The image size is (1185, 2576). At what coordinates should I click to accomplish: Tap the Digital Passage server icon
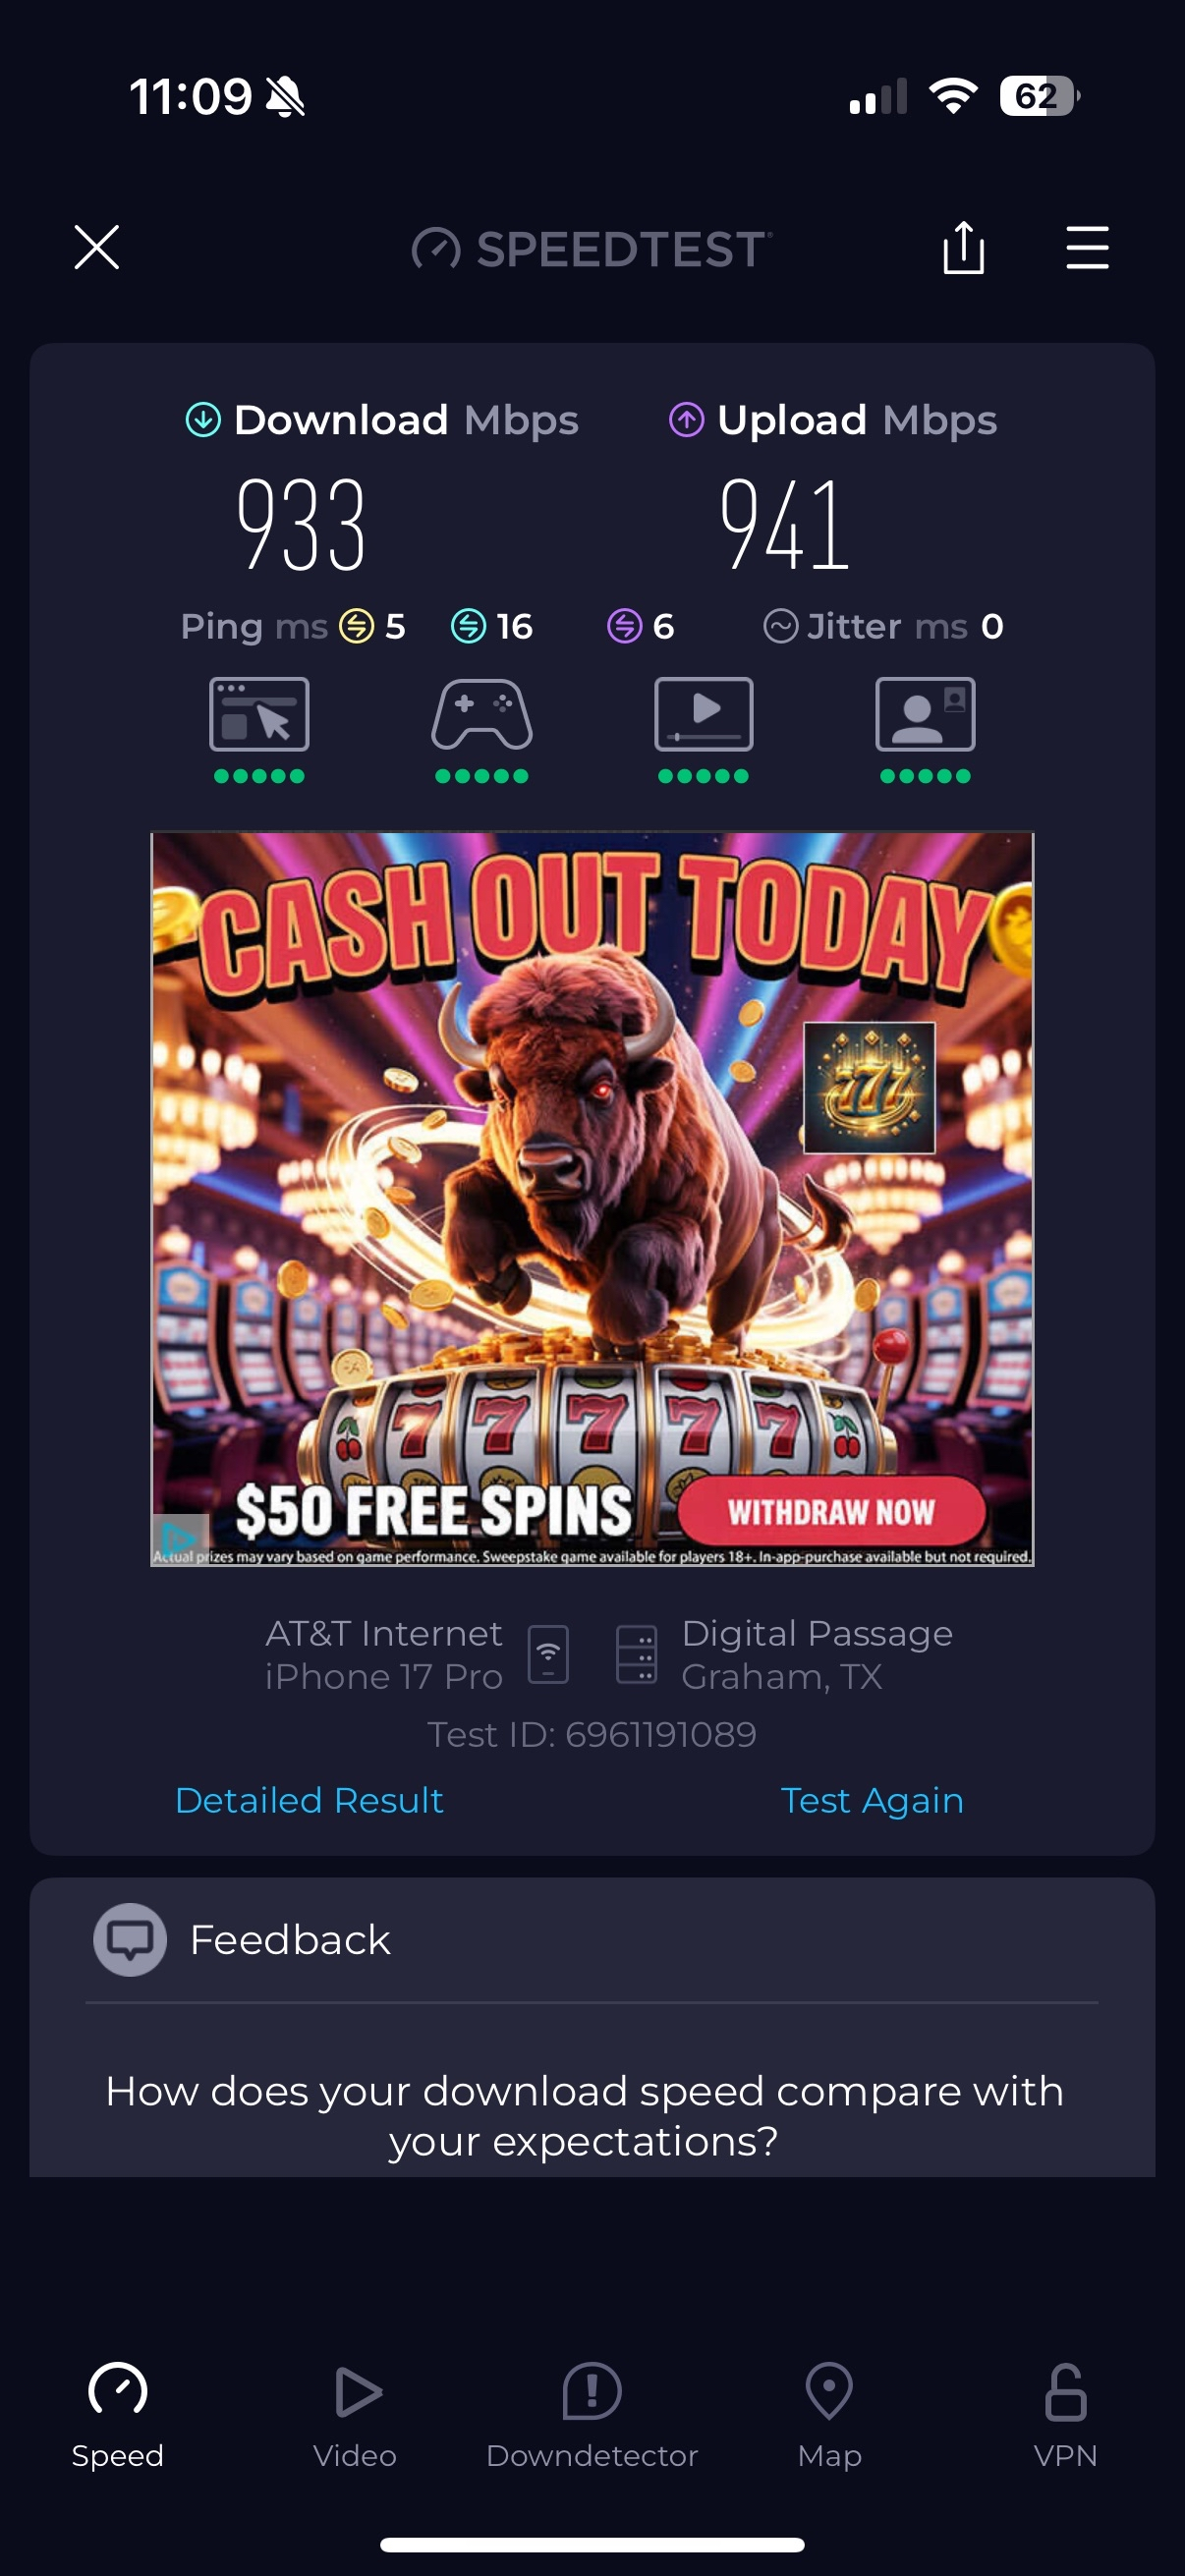tap(637, 1654)
